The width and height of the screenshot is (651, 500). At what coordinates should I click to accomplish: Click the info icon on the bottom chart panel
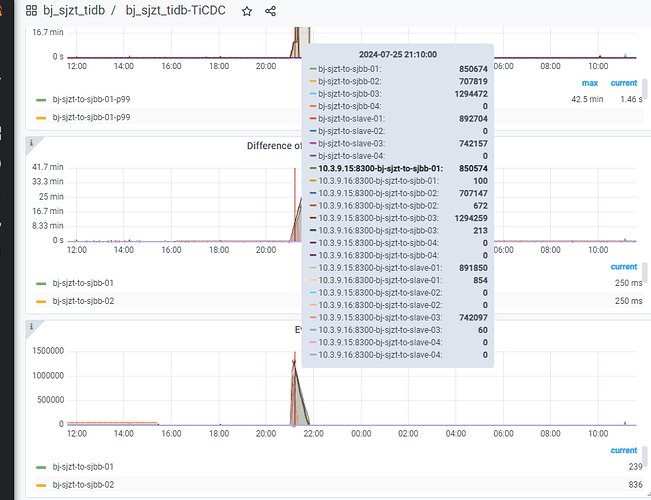(x=31, y=327)
